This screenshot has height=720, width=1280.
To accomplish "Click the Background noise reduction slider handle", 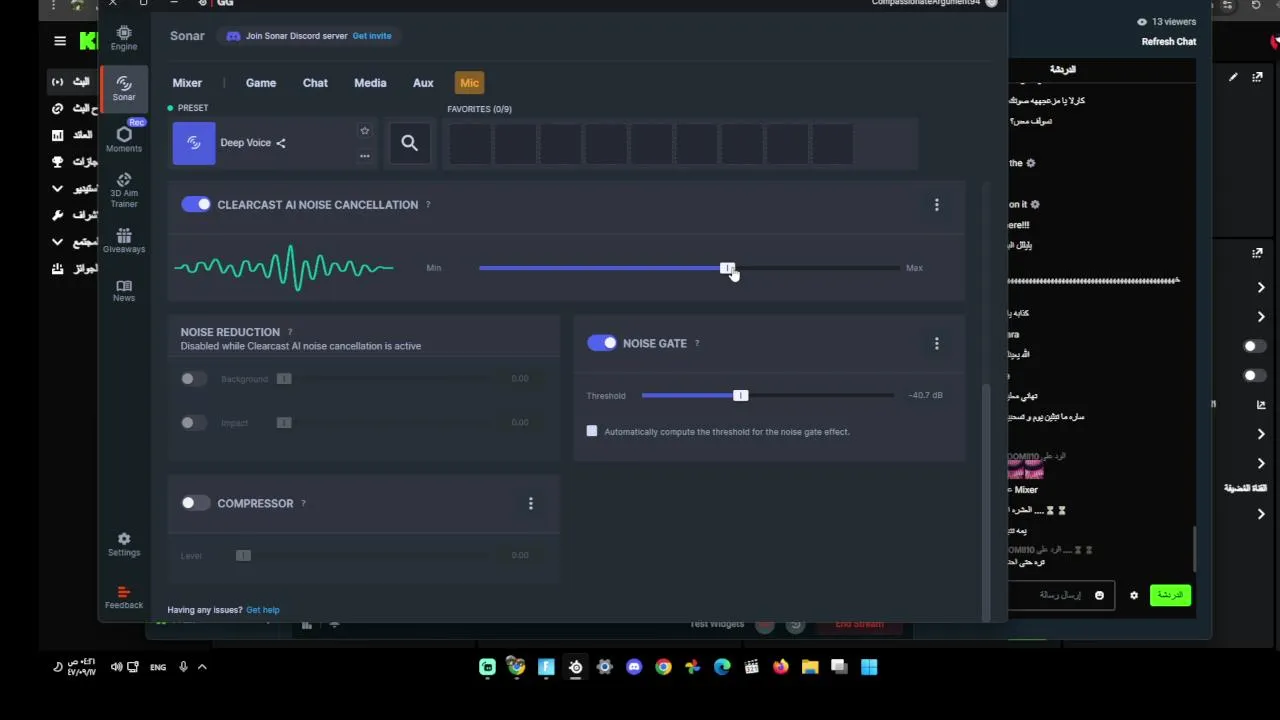I will [284, 378].
